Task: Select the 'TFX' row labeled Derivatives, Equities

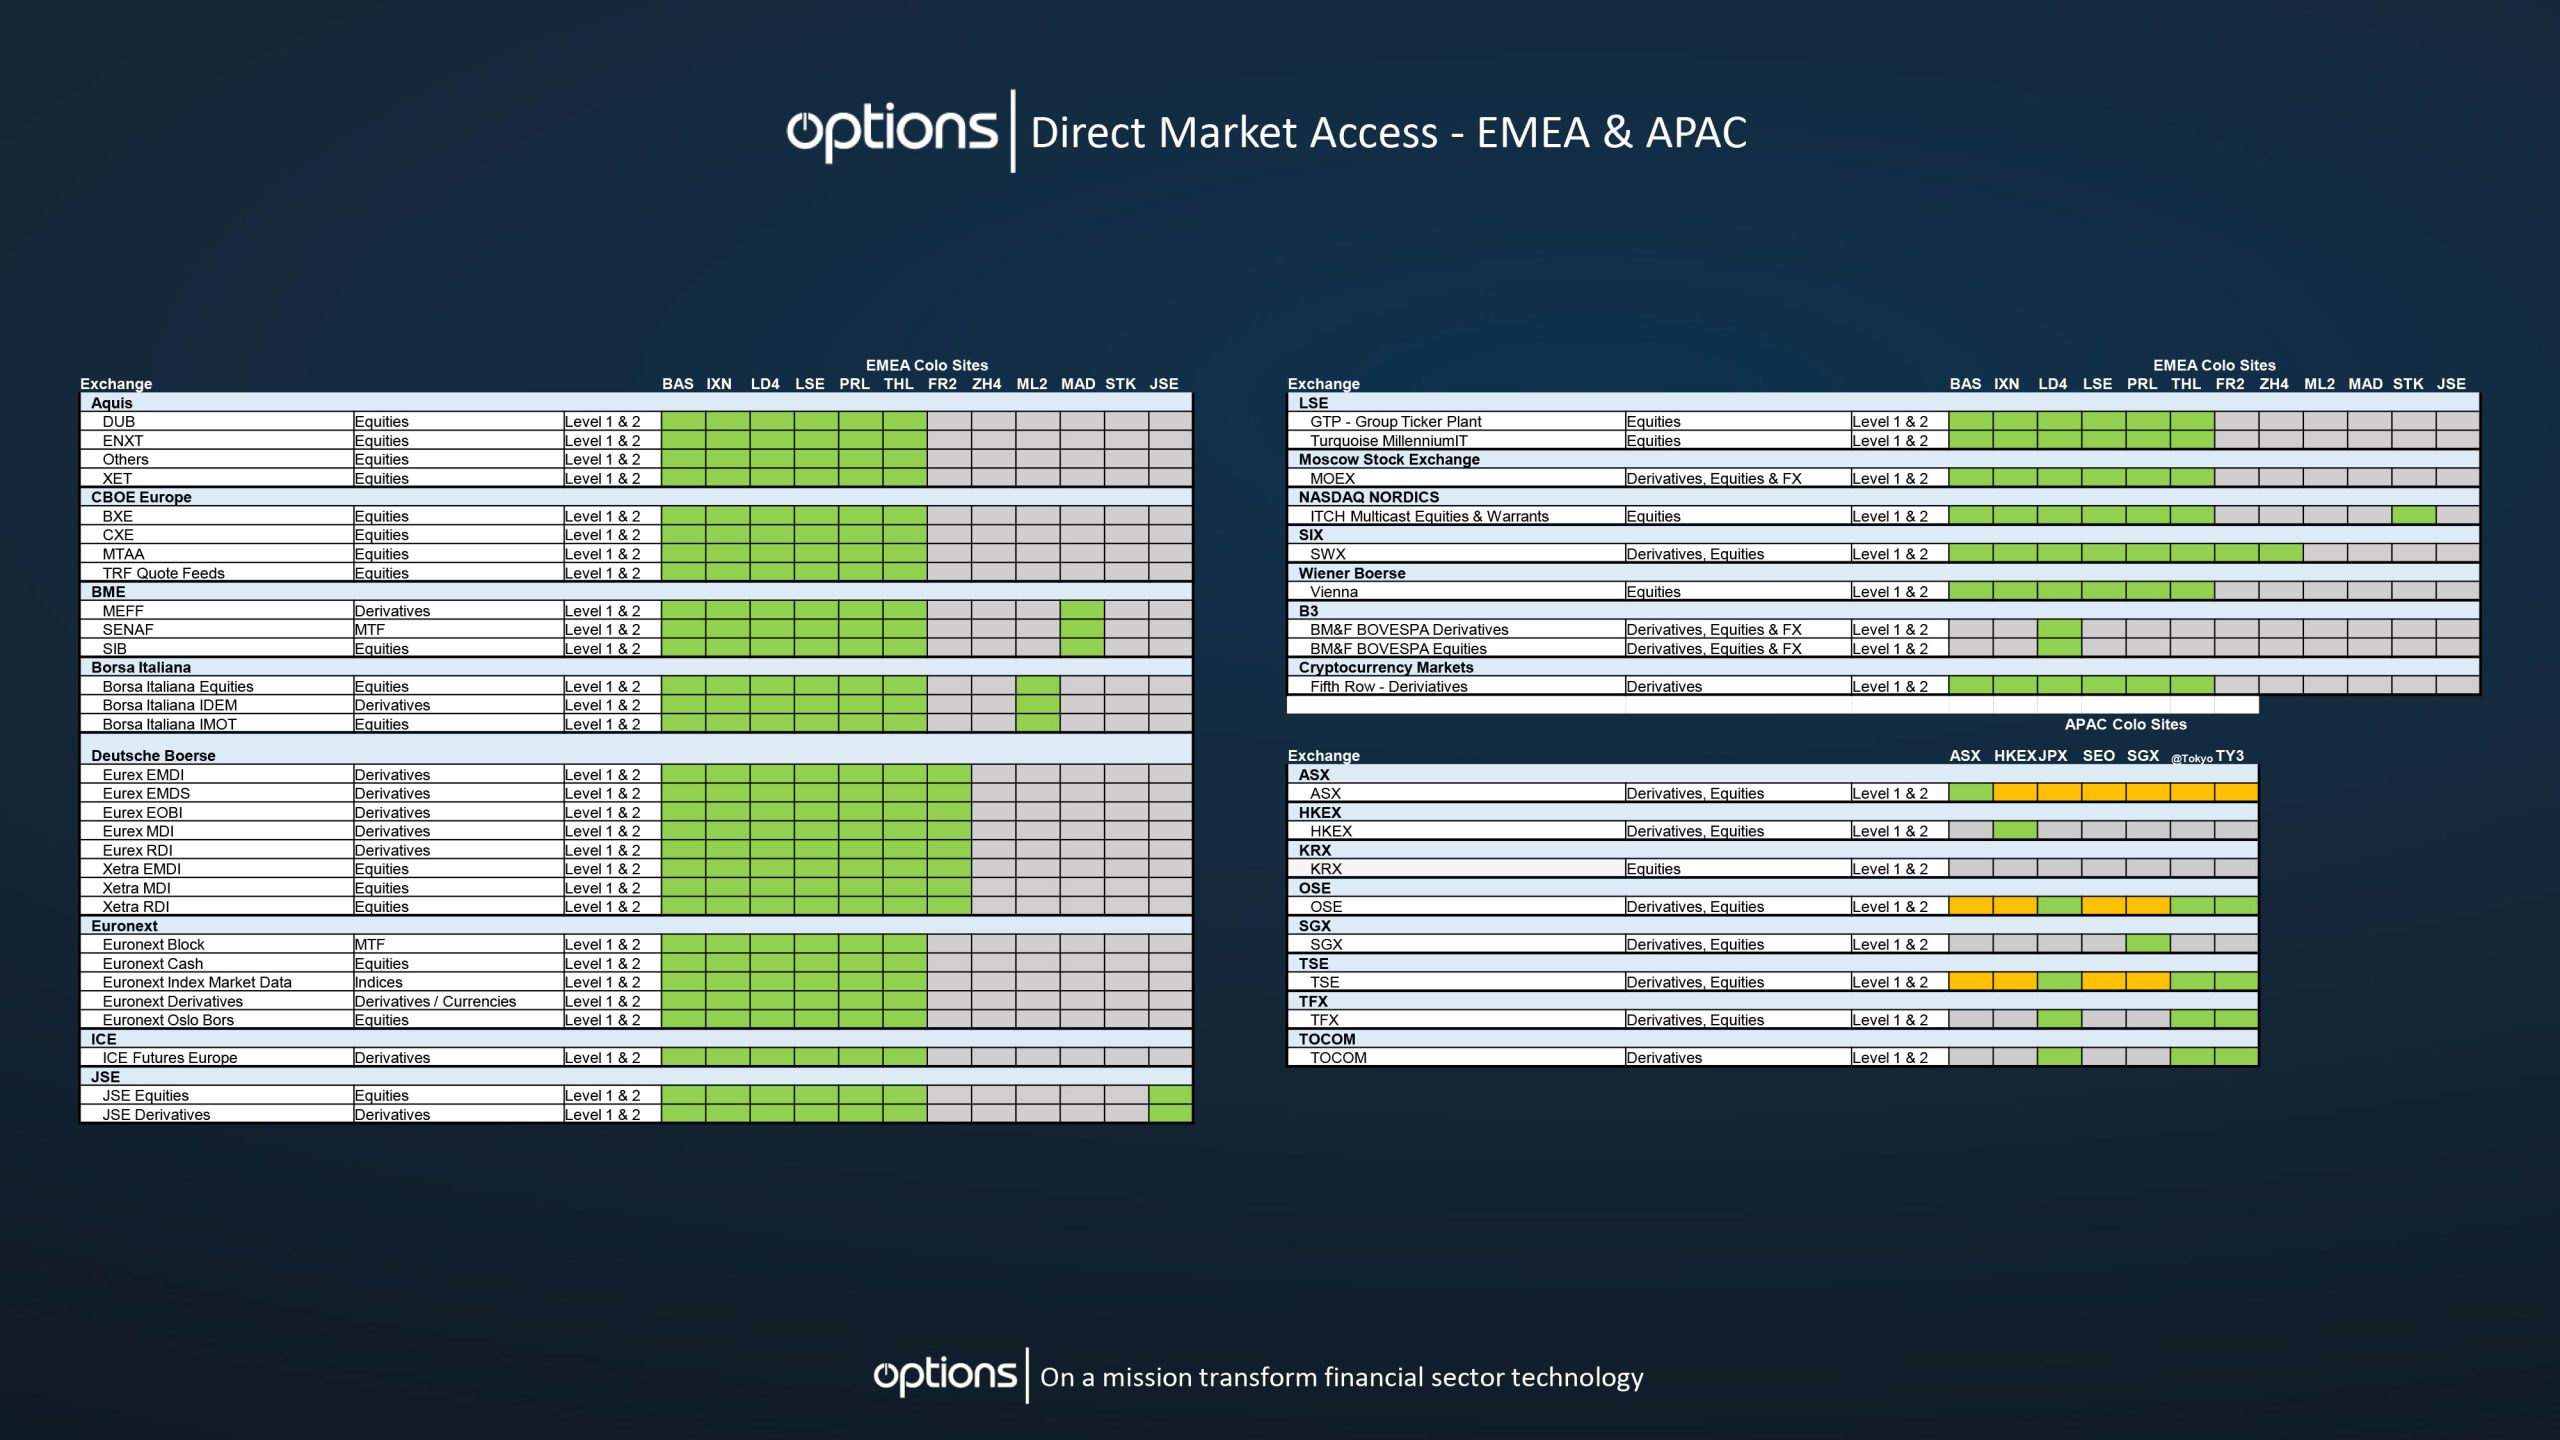Action: (1772, 1020)
